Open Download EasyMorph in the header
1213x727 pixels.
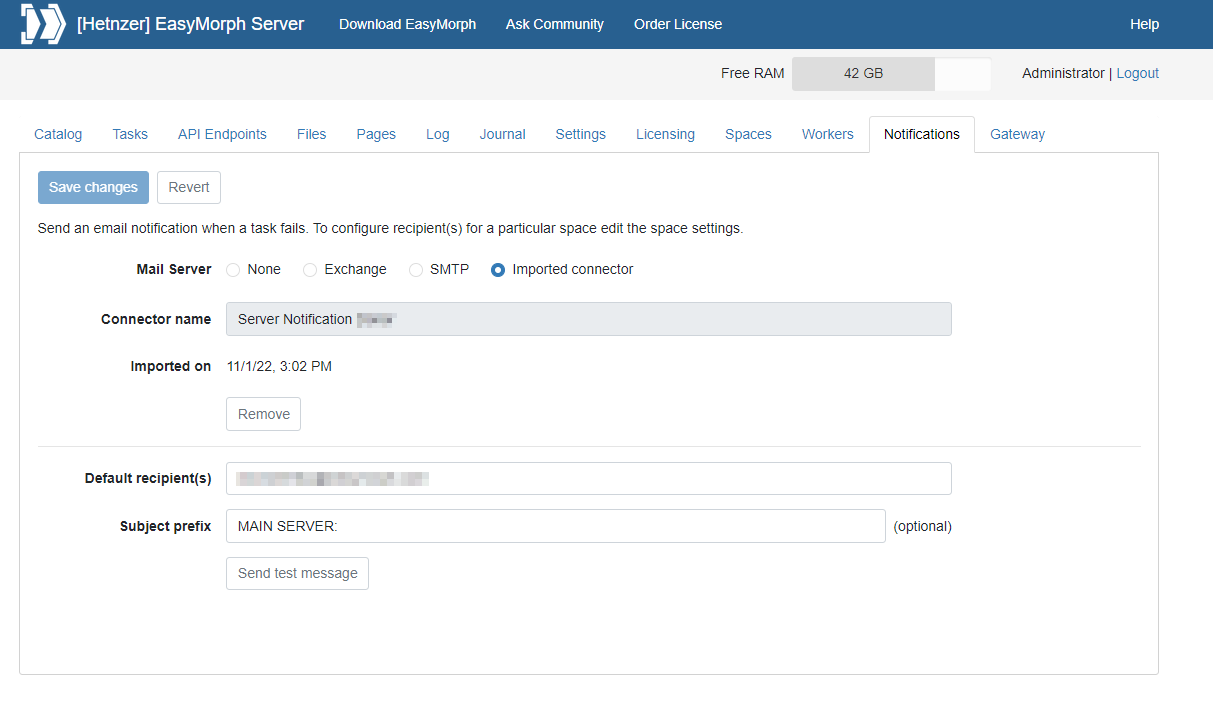click(x=407, y=24)
